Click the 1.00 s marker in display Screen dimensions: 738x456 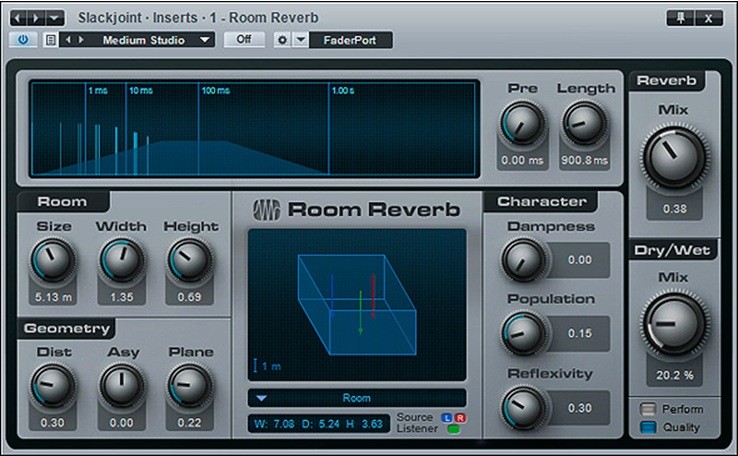click(343, 90)
